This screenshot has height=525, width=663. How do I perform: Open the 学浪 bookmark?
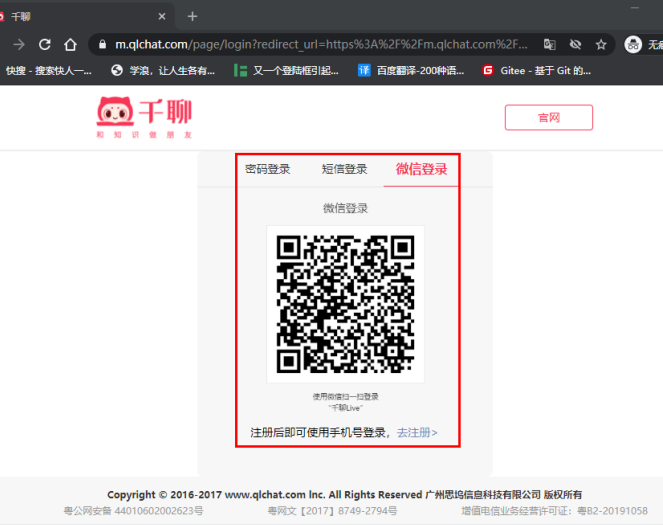tap(163, 71)
